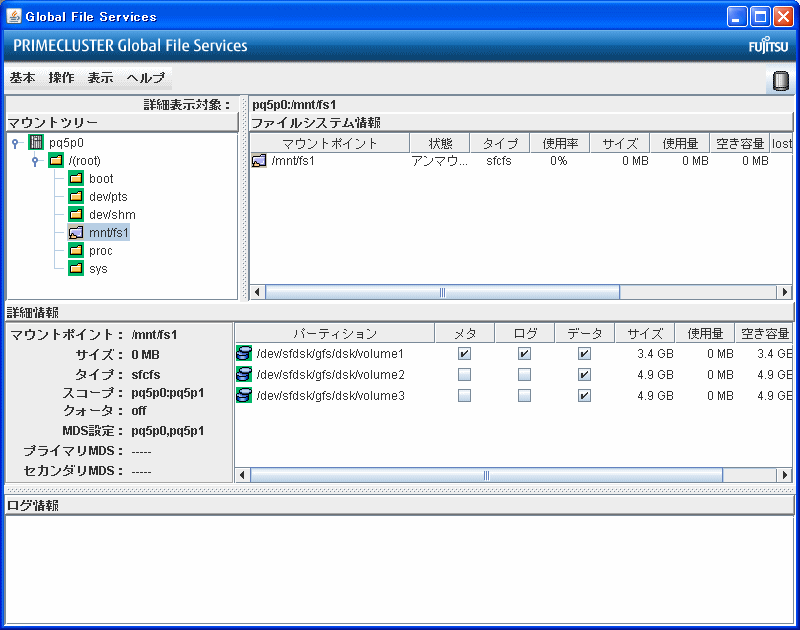Click the Java icon in title bar

tap(14, 16)
